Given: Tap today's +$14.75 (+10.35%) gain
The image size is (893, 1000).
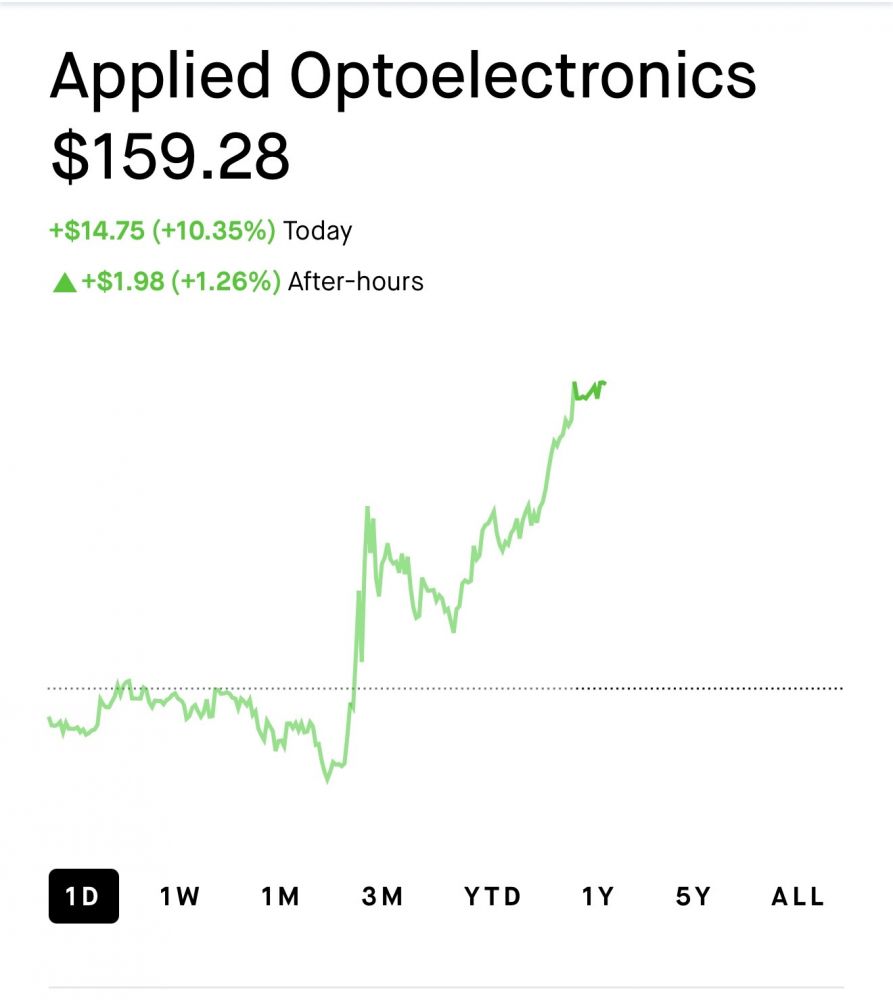Looking at the screenshot, I should point(162,232).
